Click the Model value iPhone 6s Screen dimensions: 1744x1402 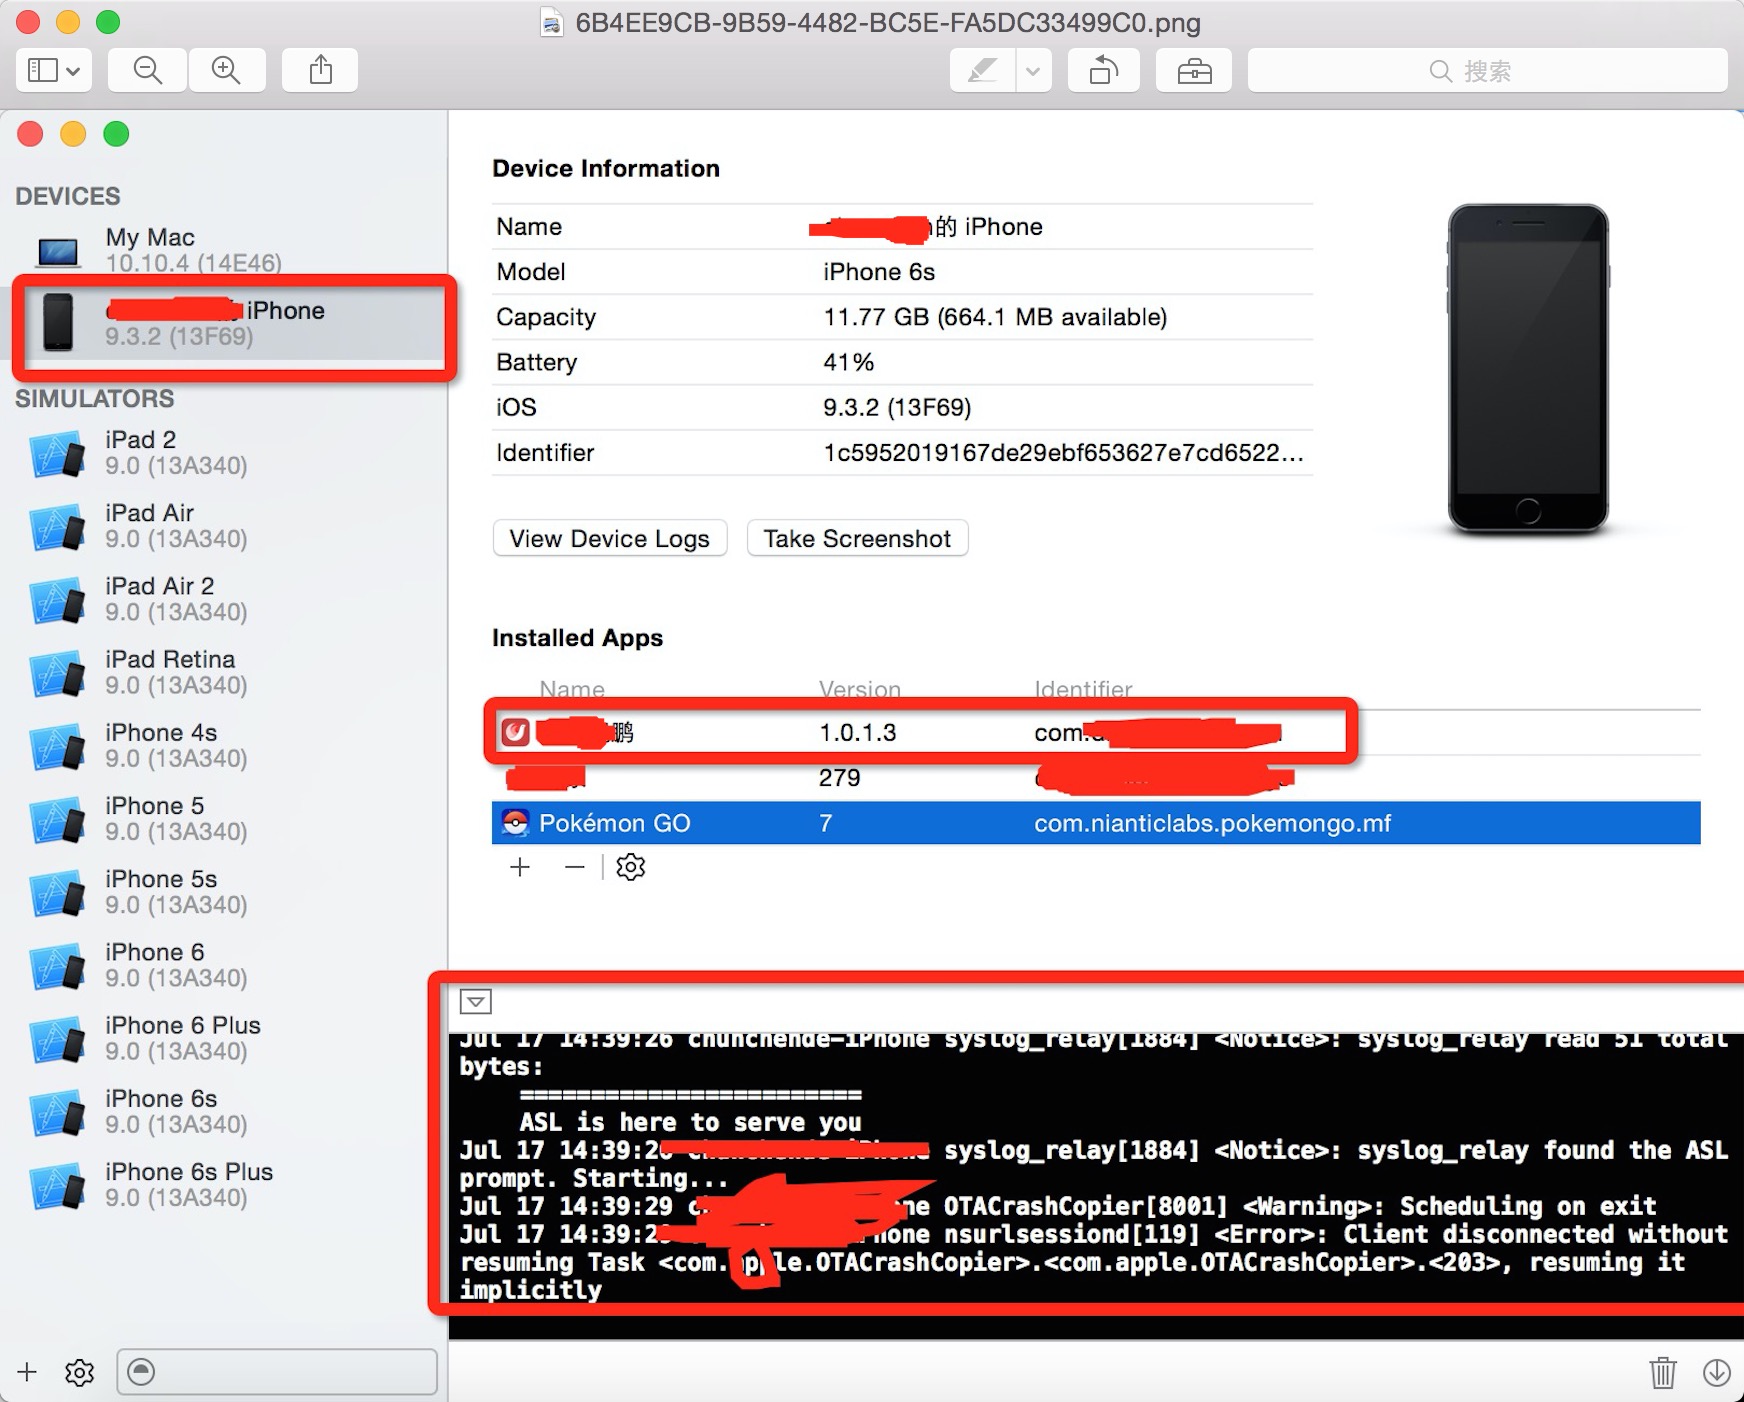pyautogui.click(x=879, y=272)
